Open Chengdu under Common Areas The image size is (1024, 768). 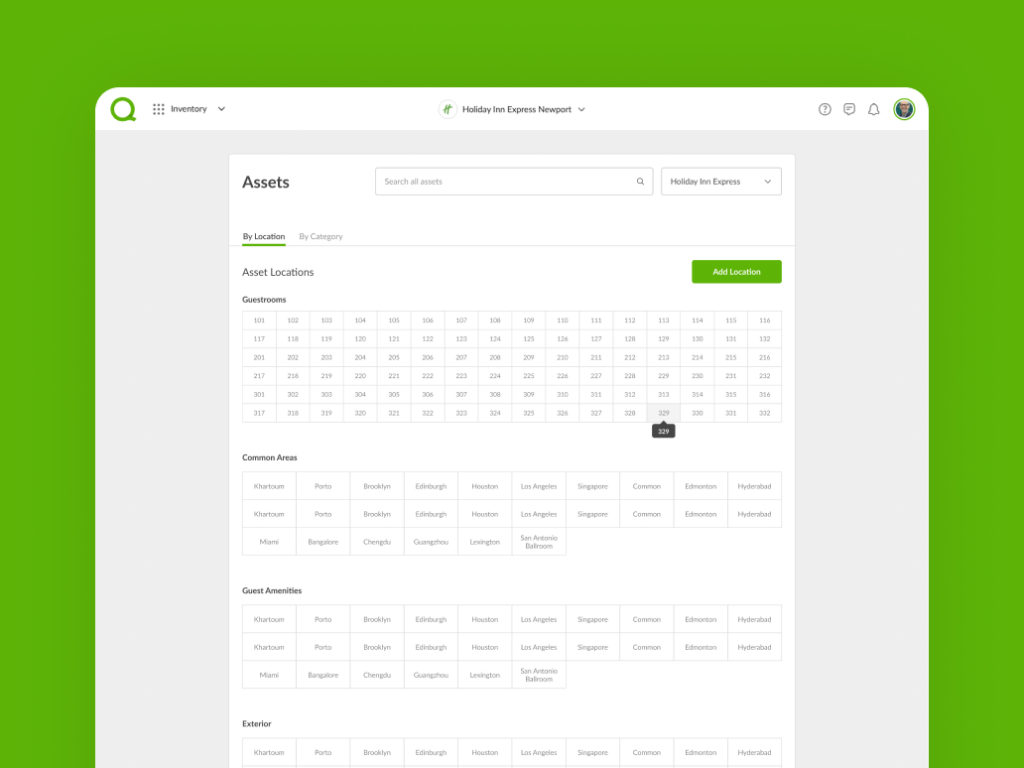point(377,542)
